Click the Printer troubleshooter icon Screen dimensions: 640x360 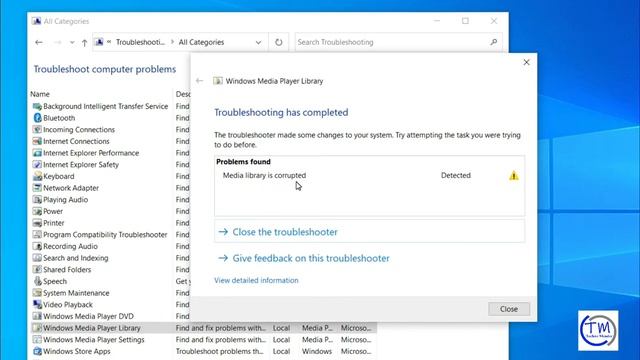point(37,223)
